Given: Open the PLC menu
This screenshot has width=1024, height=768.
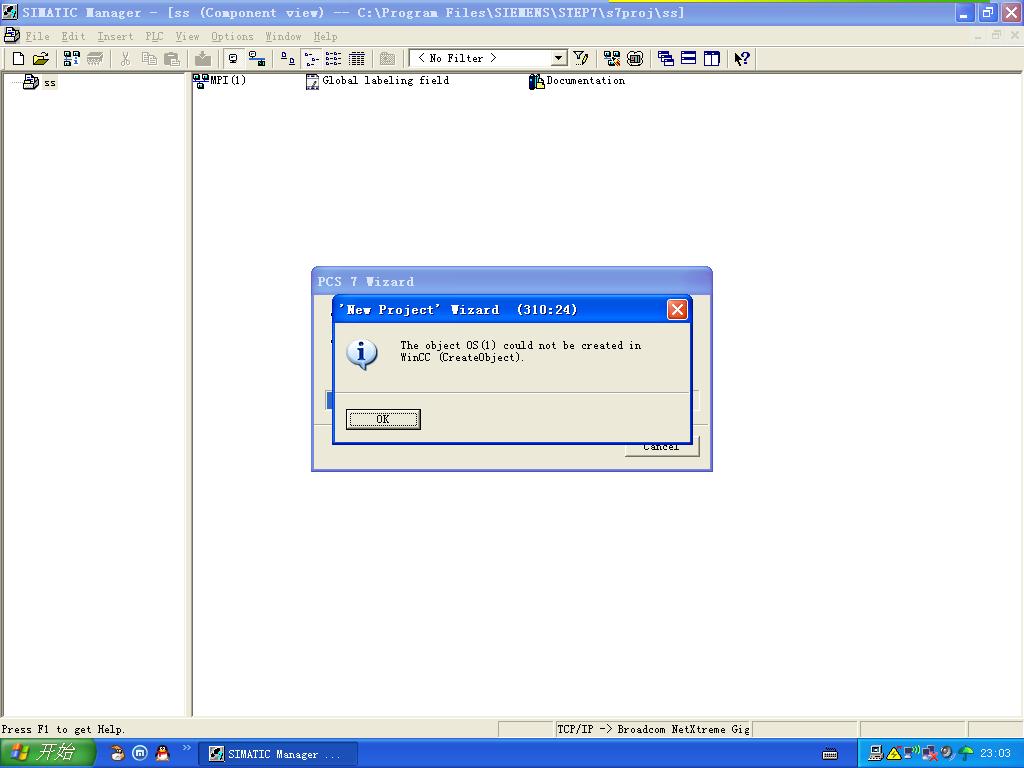Looking at the screenshot, I should 154,37.
